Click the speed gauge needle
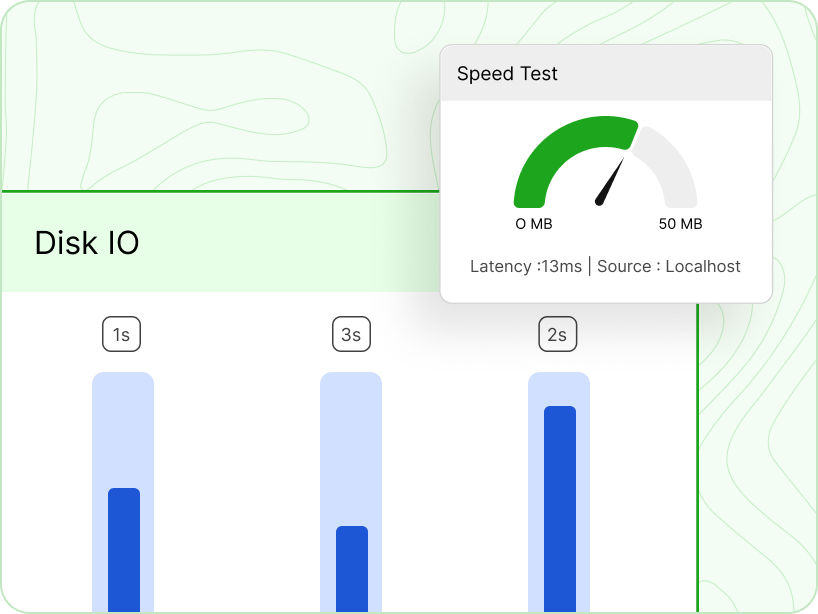 (x=610, y=182)
